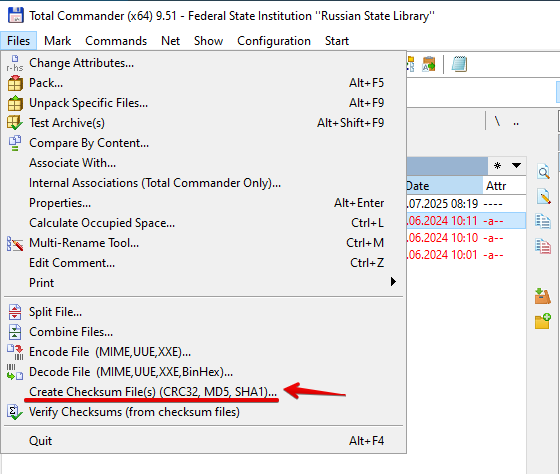The width and height of the screenshot is (560, 474).
Task: Click the Move files (red pages) icon
Action: coord(543,246)
